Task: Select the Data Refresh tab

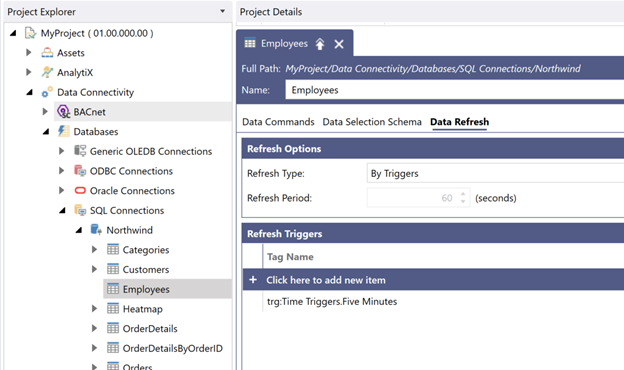Action: pos(459,122)
